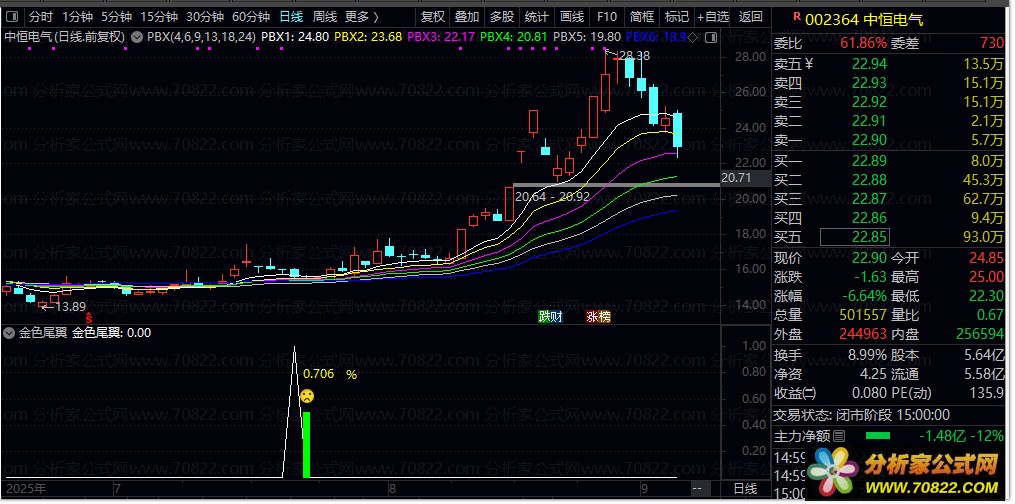Screen dimensions: 1015x504
Task: Click the 13.89 low price label
Action: [69, 307]
